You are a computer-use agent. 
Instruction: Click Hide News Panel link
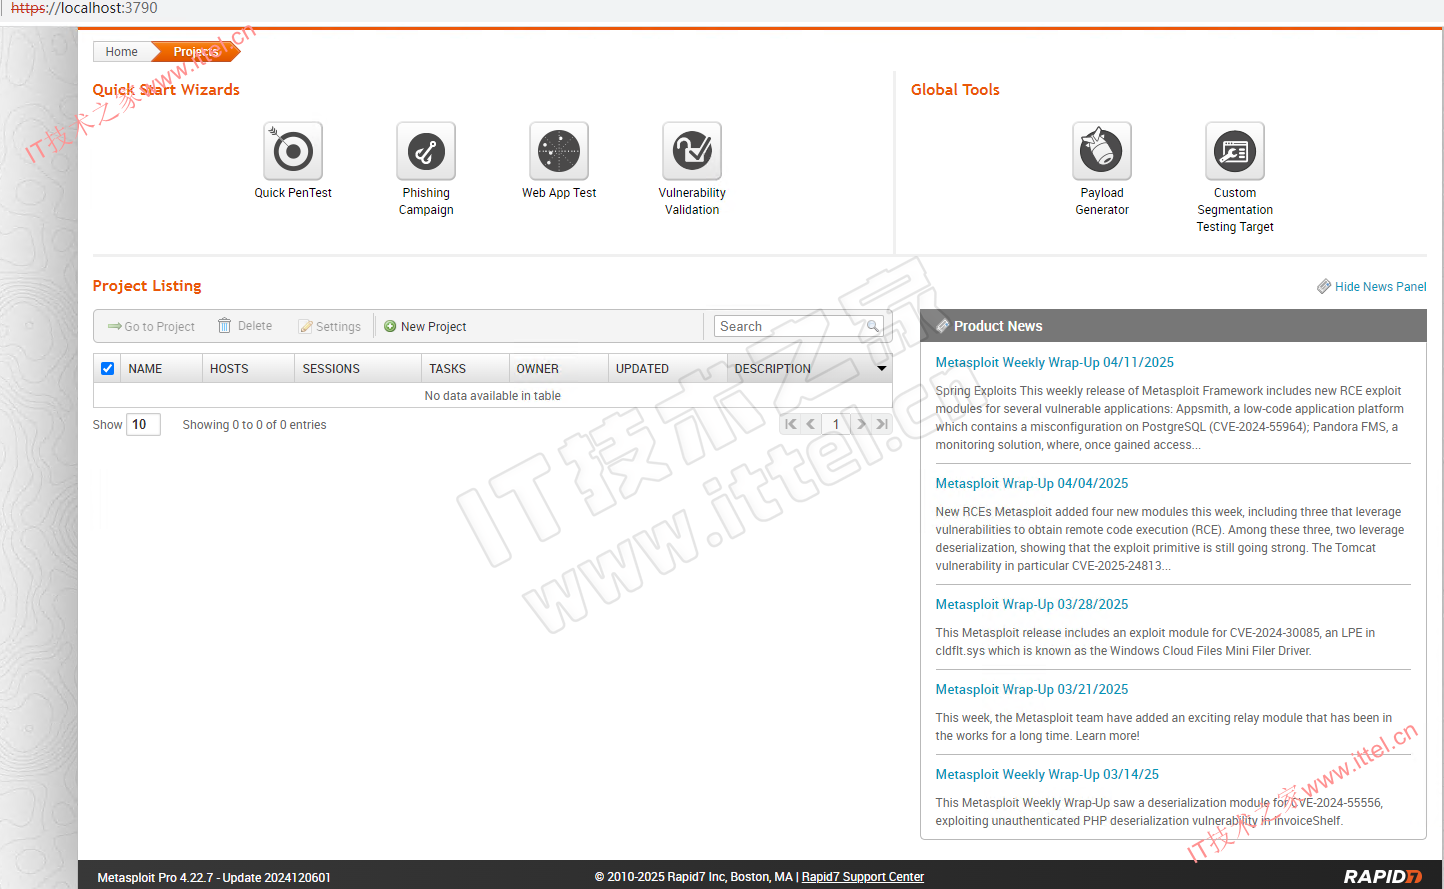(x=1380, y=286)
